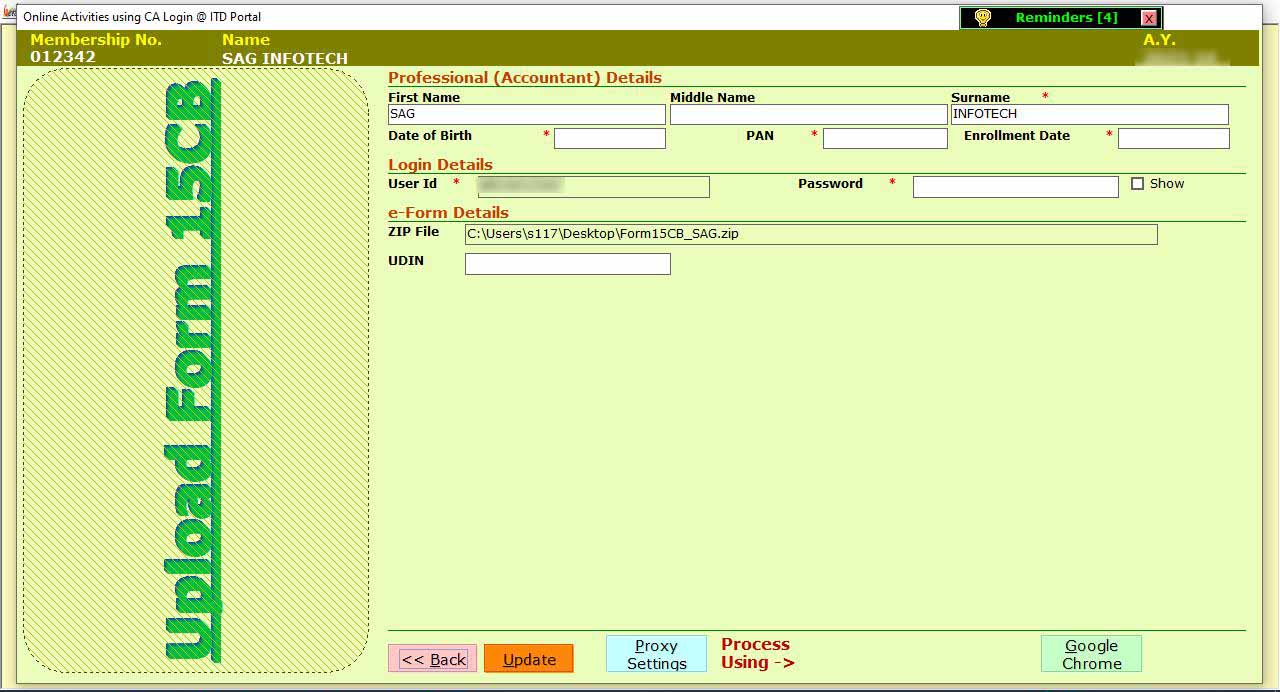The width and height of the screenshot is (1280, 692).
Task: Focus the PAN input field
Action: tap(884, 139)
